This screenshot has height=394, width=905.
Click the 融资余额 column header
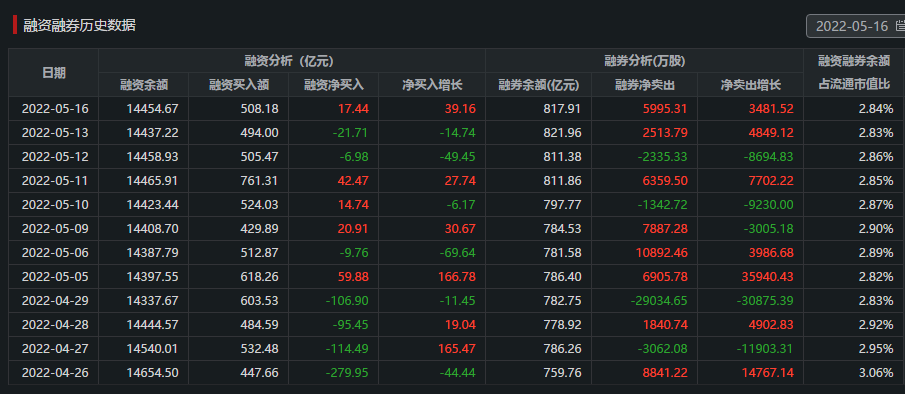click(144, 85)
